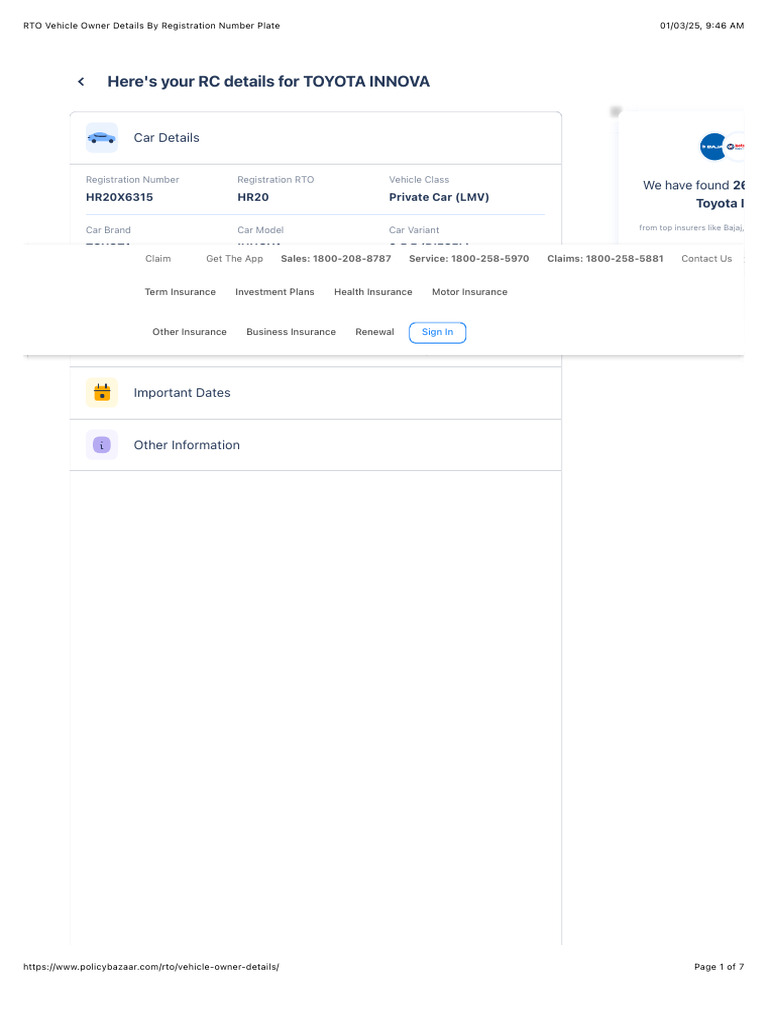Click the Vehicle Class label
768x1024 pixels.
(x=419, y=180)
